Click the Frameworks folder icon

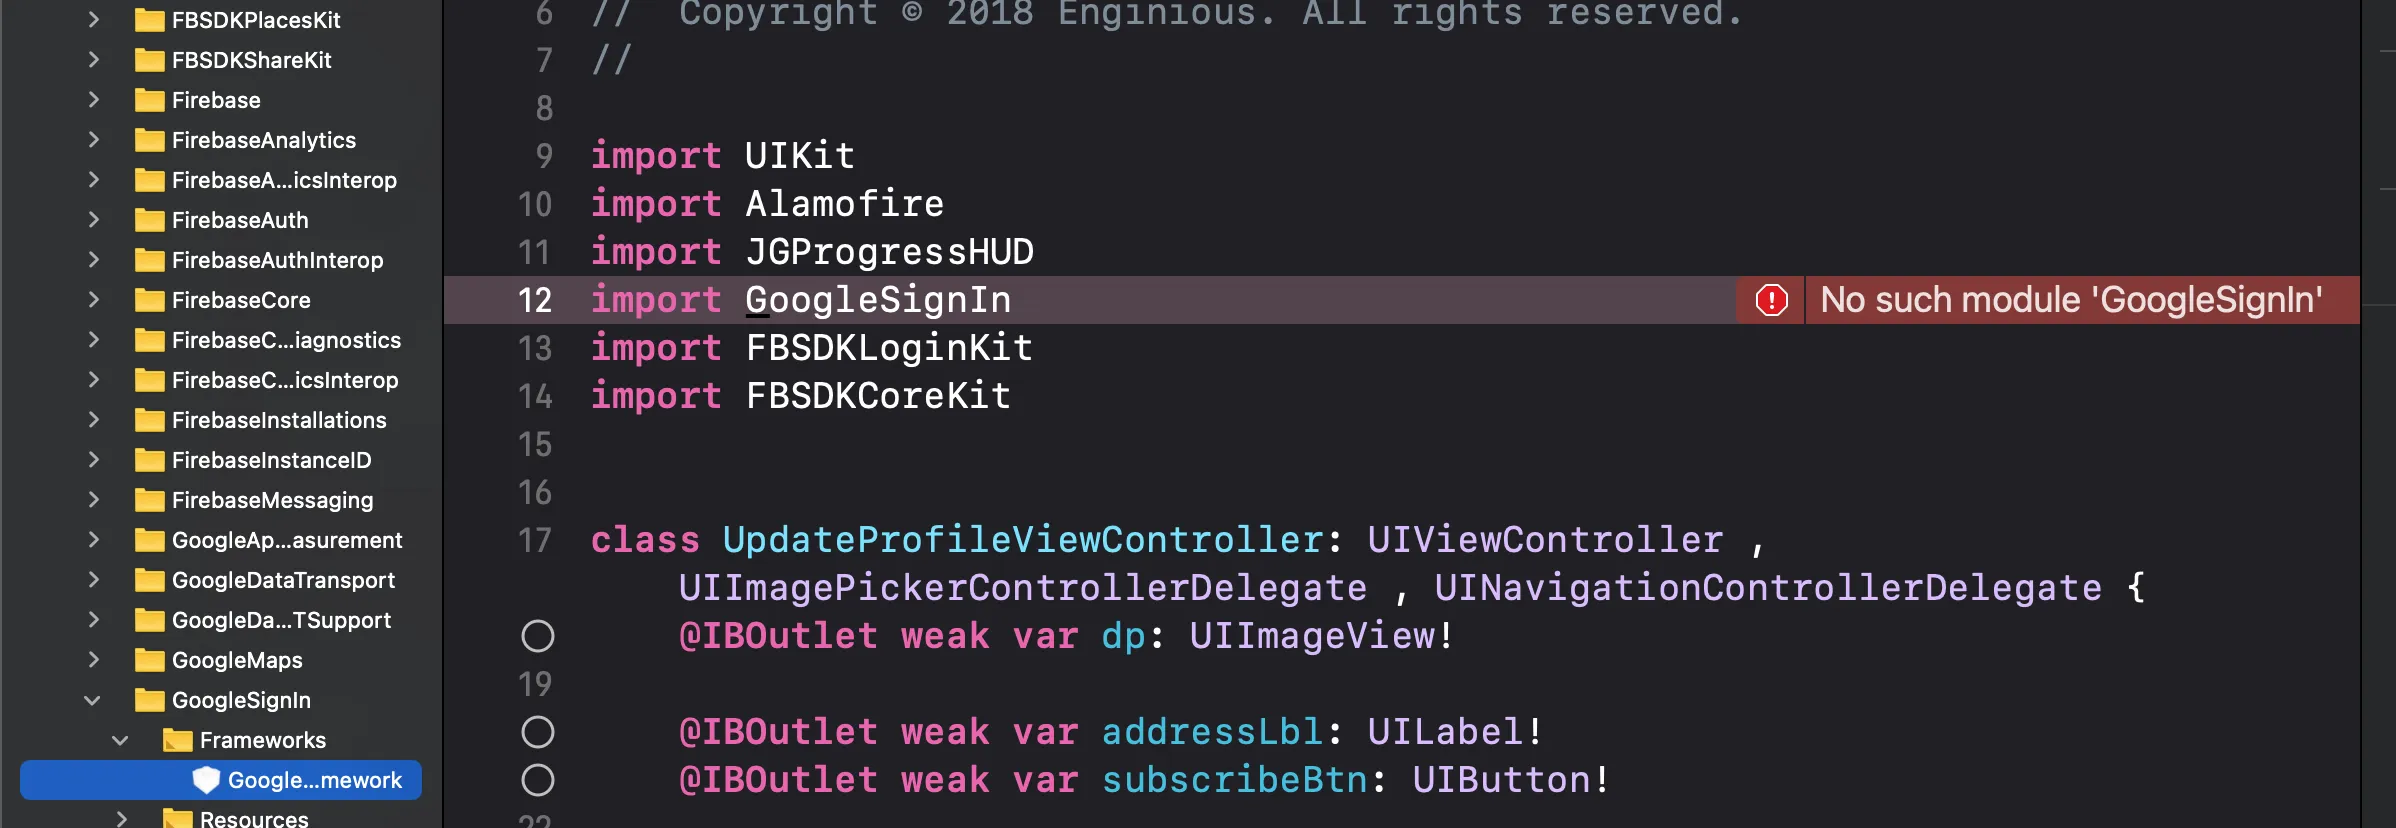tap(178, 740)
